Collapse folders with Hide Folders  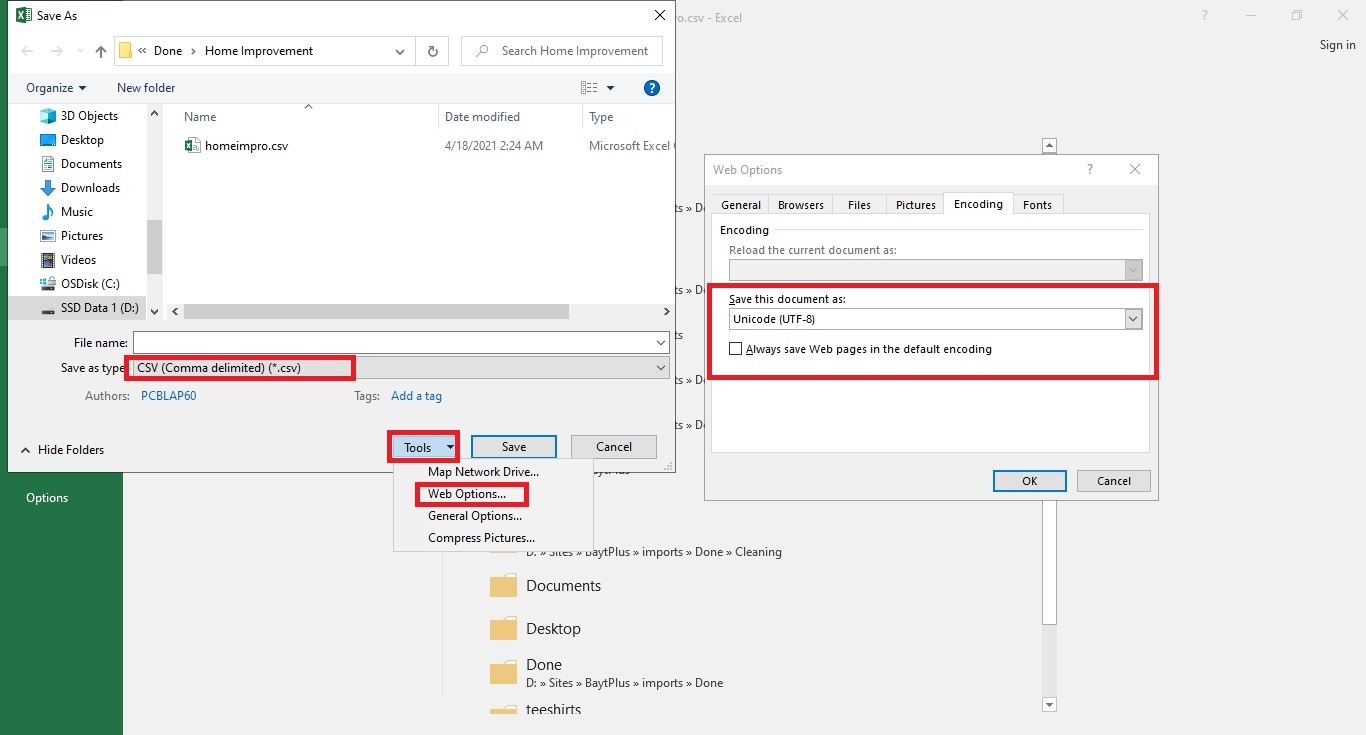point(62,450)
